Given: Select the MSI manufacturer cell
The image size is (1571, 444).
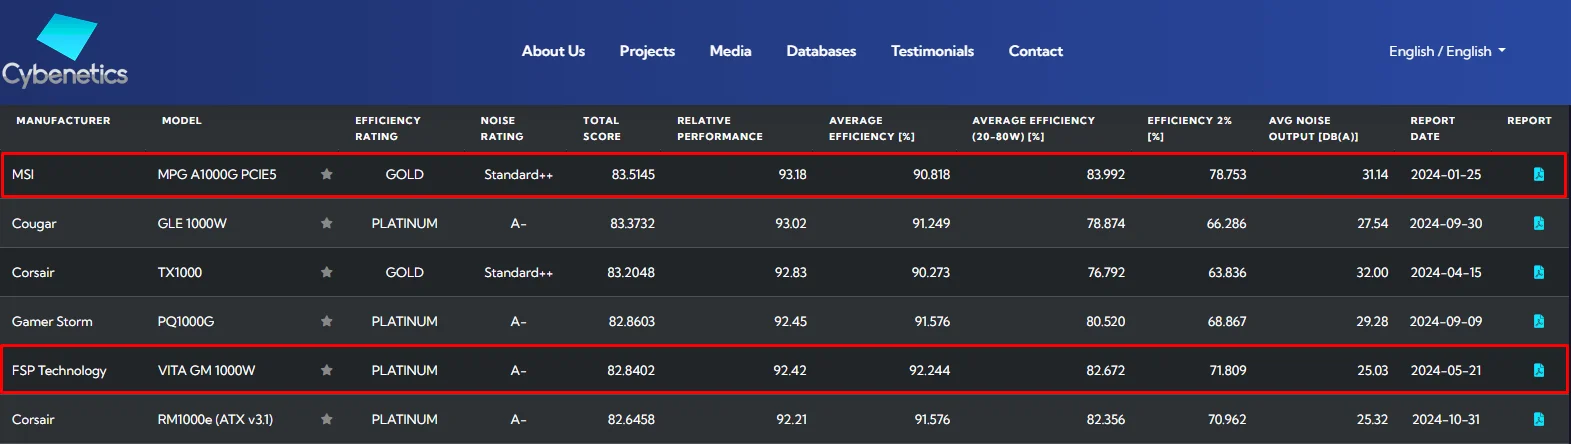Looking at the screenshot, I should coord(23,174).
